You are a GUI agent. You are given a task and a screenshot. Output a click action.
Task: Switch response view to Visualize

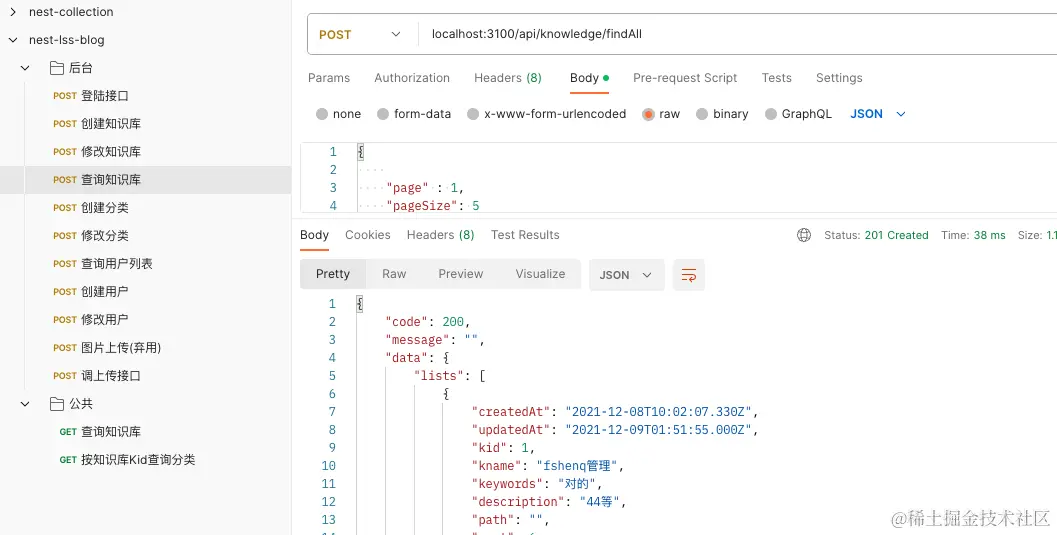(540, 274)
